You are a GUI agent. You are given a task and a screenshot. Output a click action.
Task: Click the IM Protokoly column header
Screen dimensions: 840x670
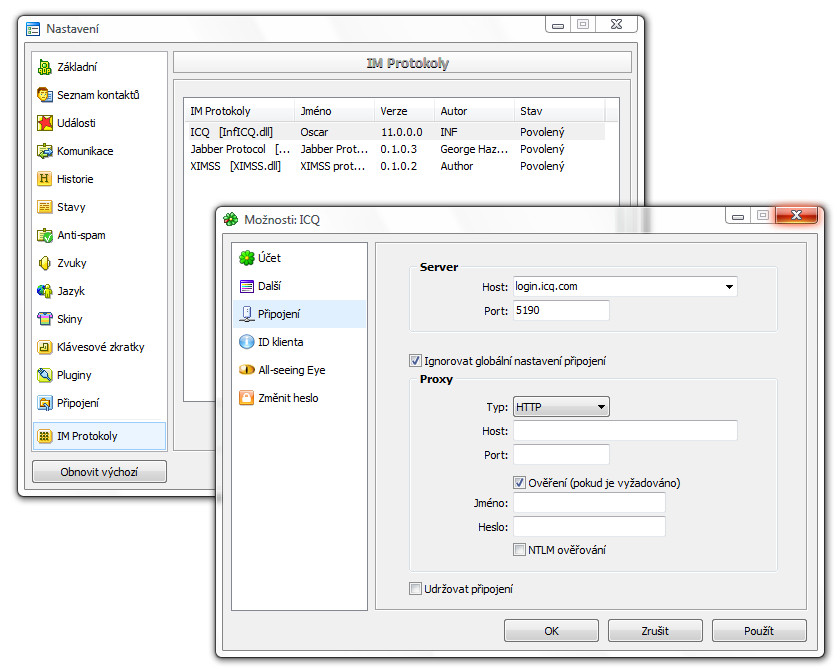(239, 111)
